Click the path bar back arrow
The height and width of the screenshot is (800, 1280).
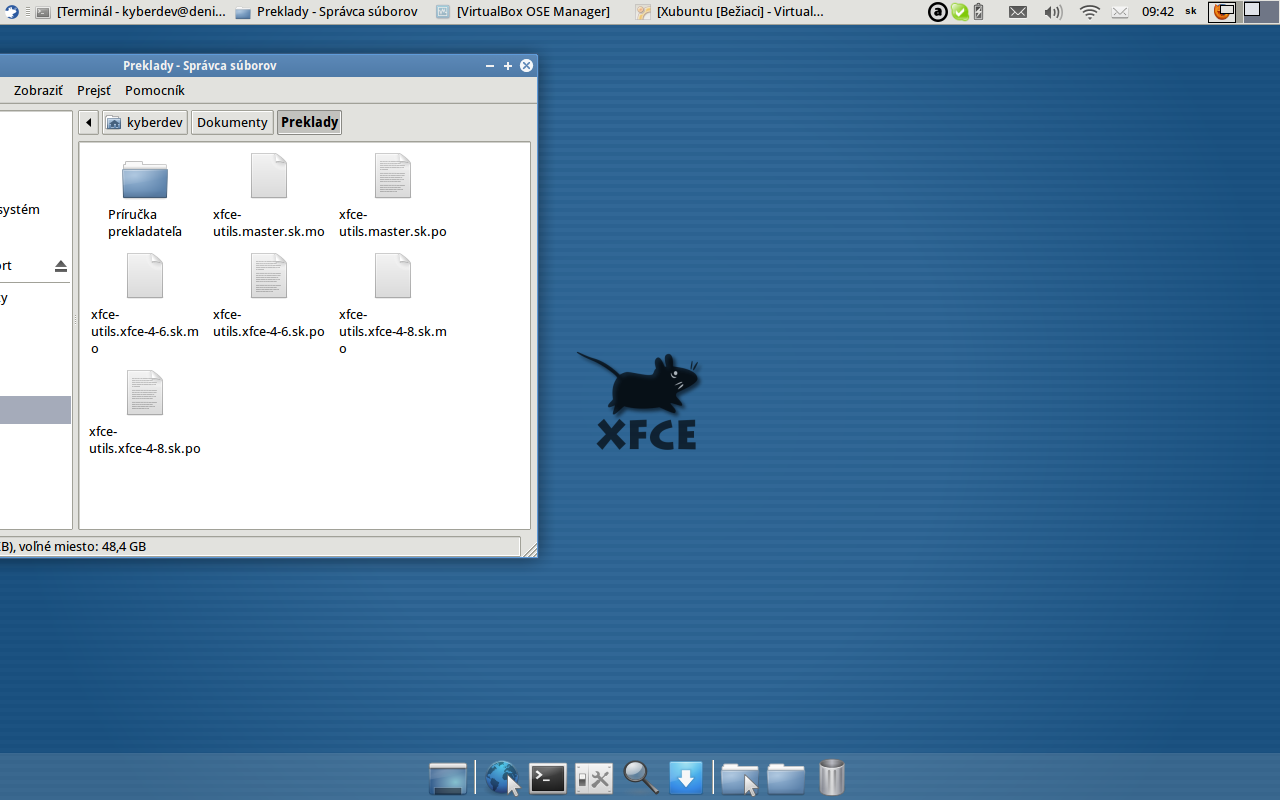click(88, 122)
